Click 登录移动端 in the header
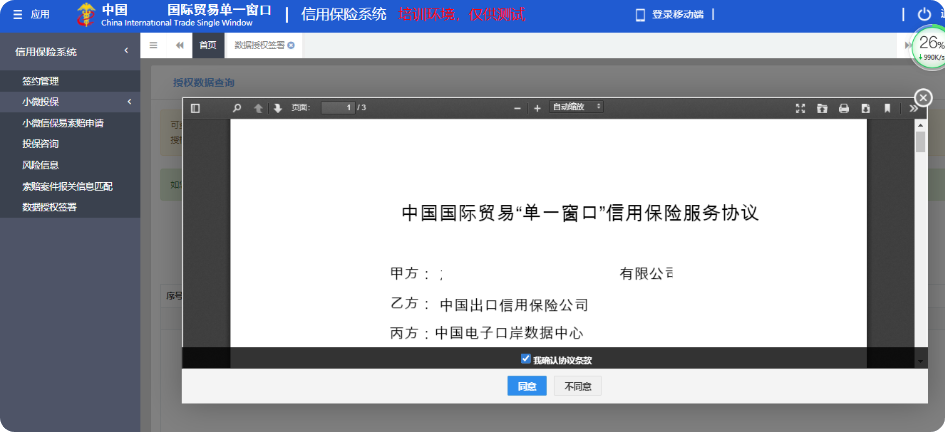Image resolution: width=945 pixels, height=432 pixels. [670, 15]
